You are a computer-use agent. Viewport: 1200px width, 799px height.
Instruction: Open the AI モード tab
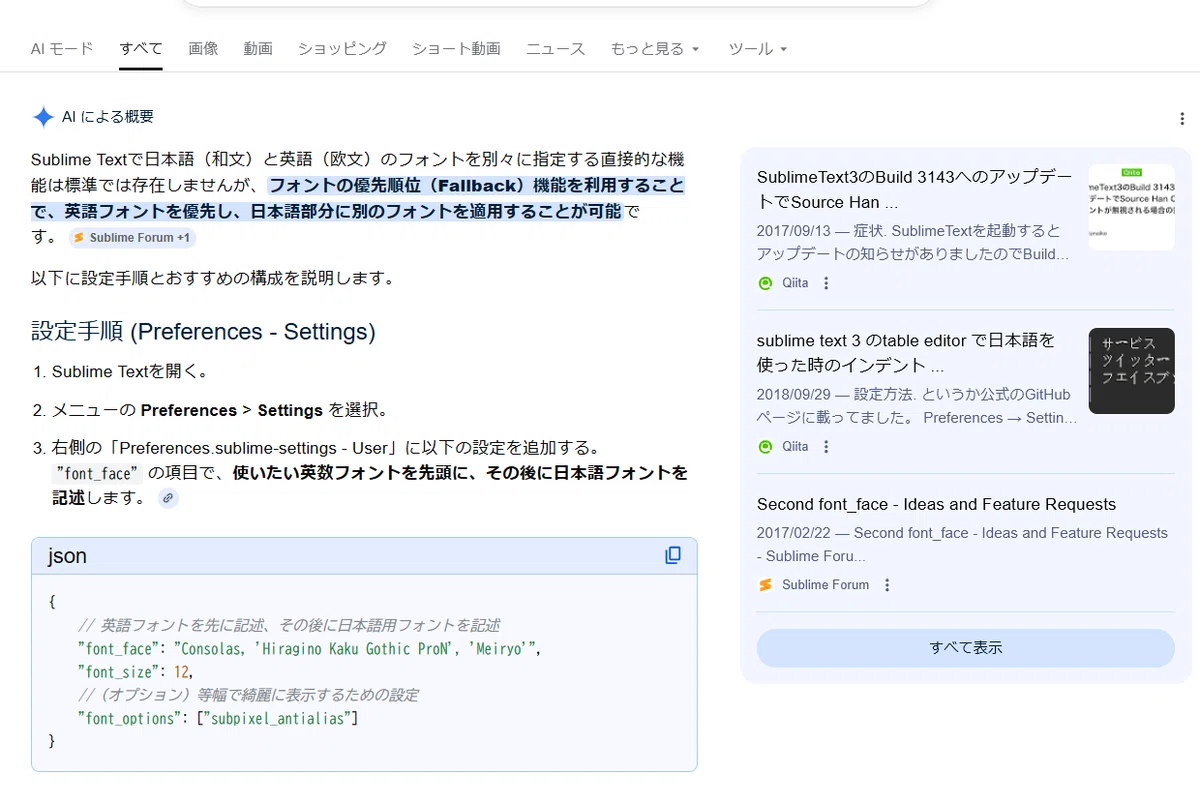(62, 48)
